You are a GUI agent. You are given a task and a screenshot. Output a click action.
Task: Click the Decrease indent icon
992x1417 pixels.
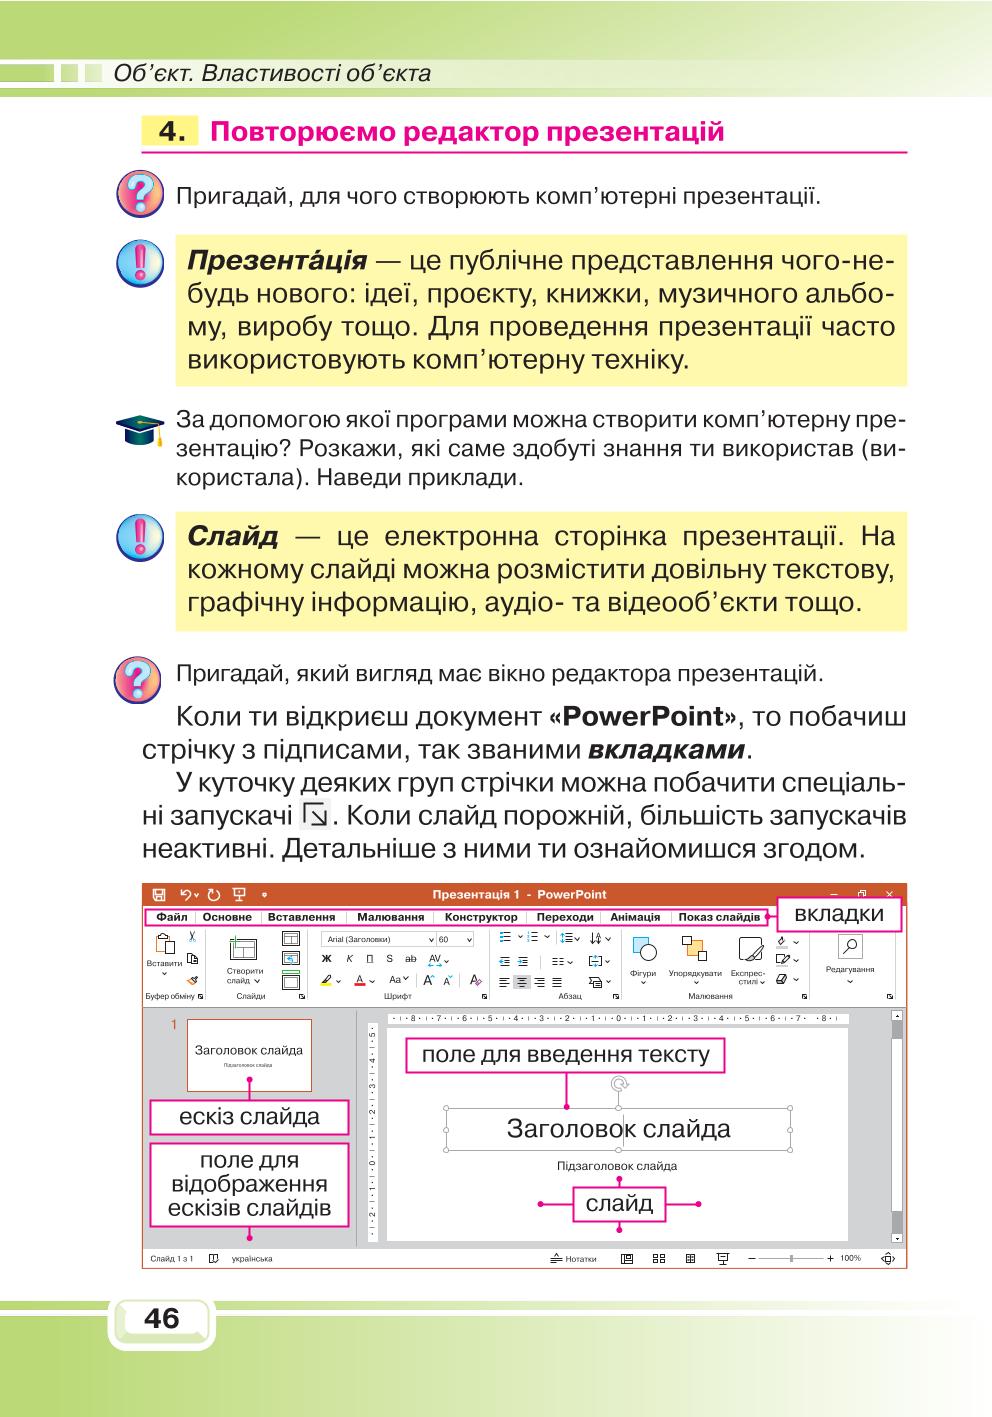pyautogui.click(x=504, y=961)
